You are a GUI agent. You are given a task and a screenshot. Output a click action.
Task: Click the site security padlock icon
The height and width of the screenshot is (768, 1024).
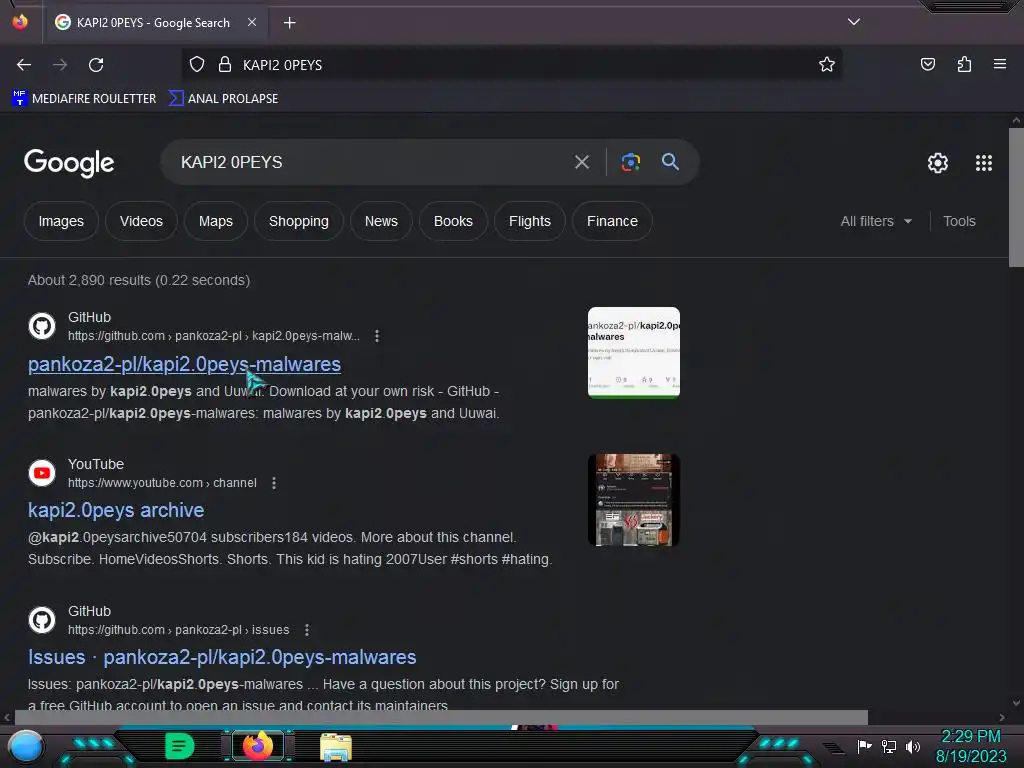(x=225, y=65)
